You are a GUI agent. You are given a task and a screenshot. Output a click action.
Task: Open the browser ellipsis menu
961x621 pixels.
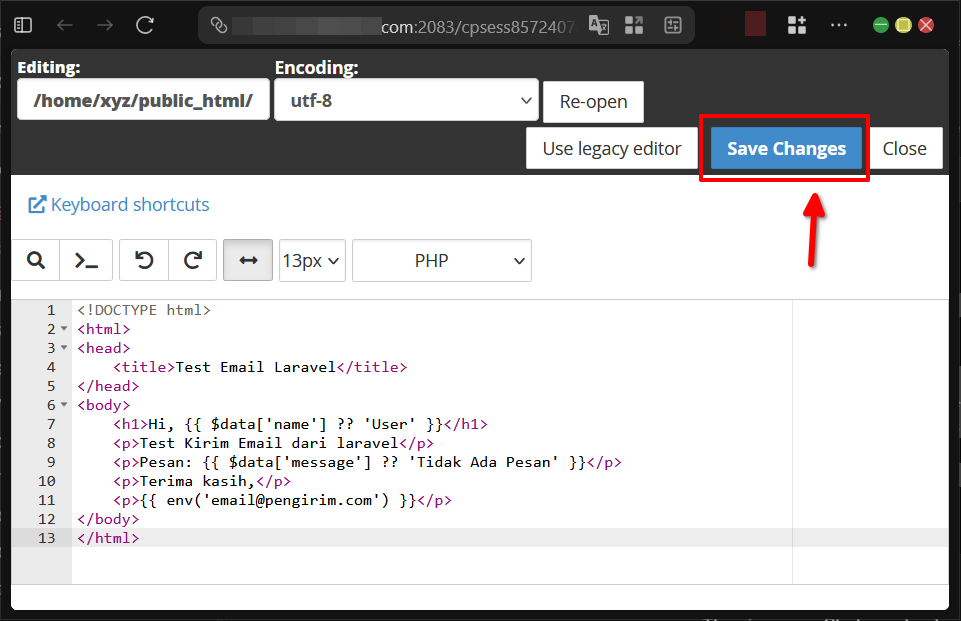pos(838,24)
